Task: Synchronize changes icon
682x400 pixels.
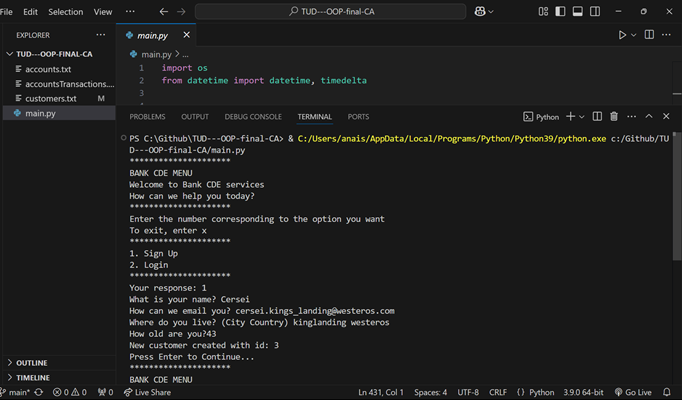Action: (39, 392)
